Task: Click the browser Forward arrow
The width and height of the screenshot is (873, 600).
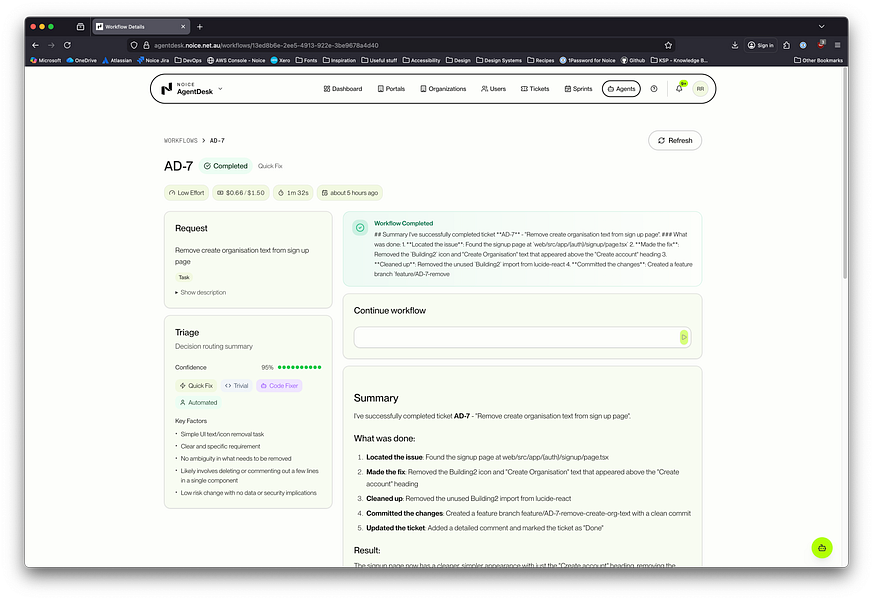Action: pyautogui.click(x=51, y=45)
